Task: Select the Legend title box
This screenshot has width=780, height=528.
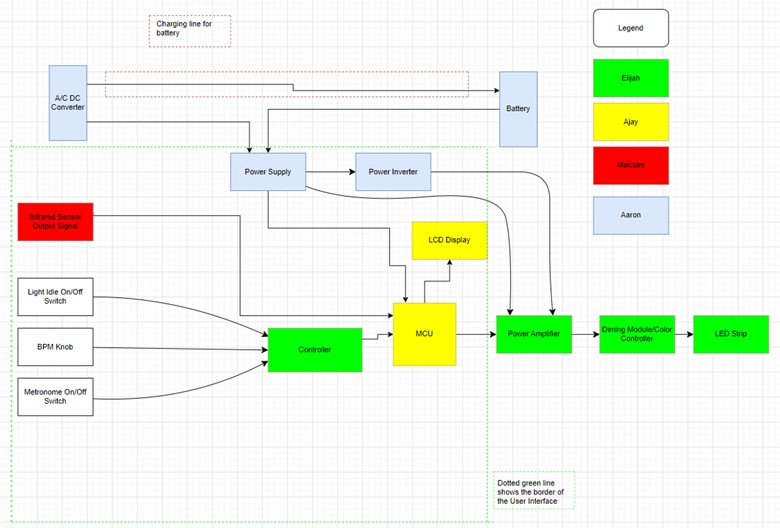Action: (630, 28)
